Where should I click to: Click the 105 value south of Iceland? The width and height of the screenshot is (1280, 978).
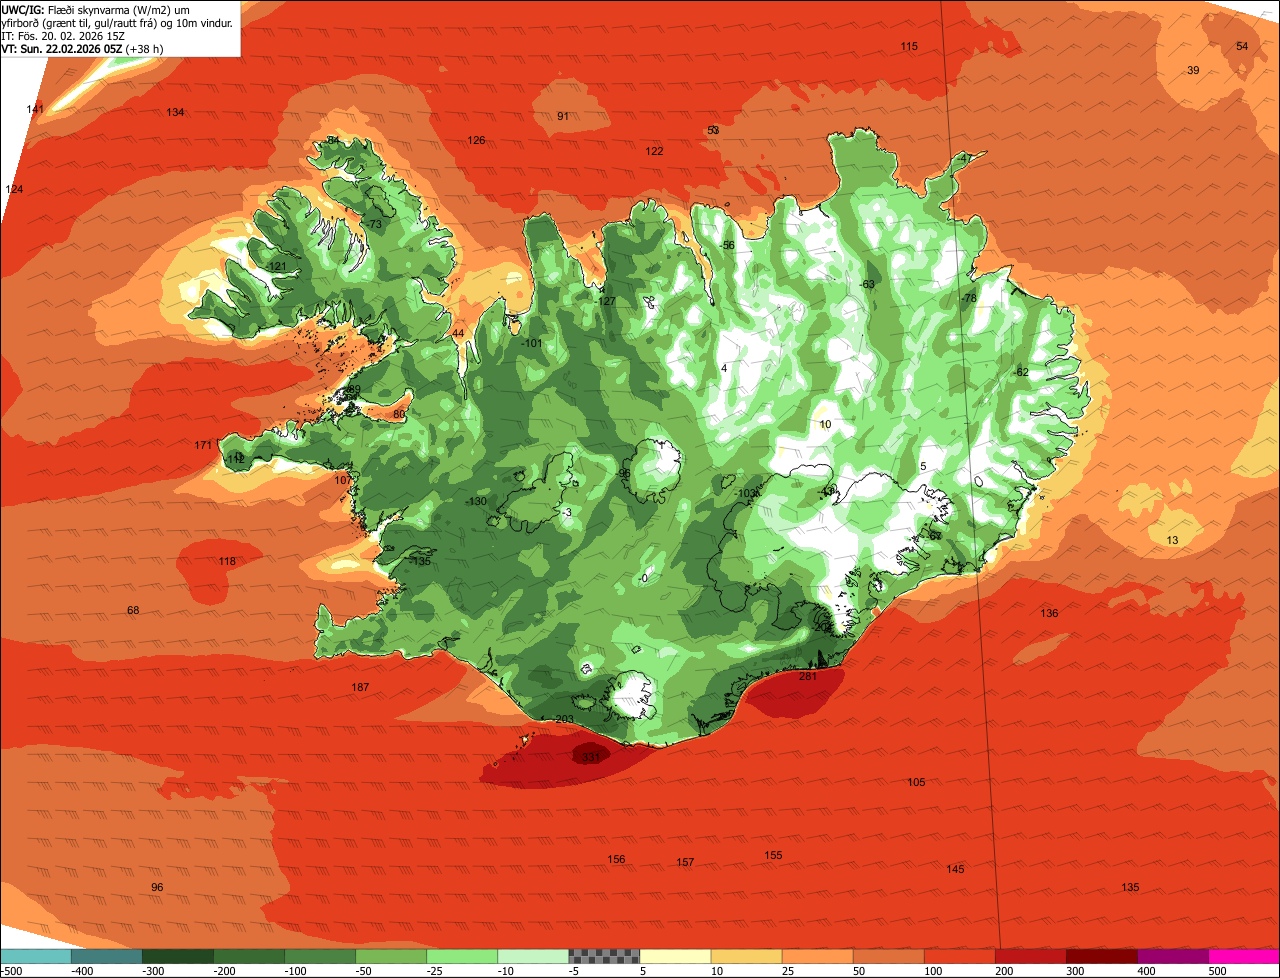coord(916,782)
